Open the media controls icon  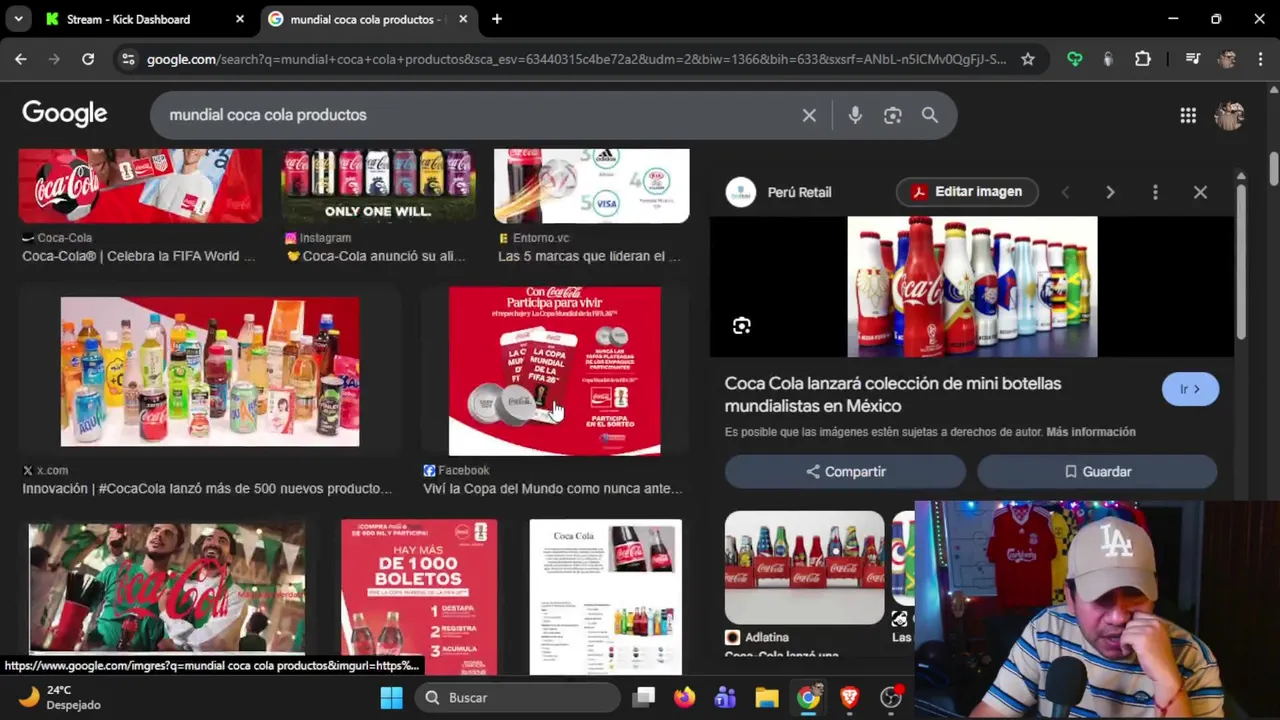[1192, 59]
